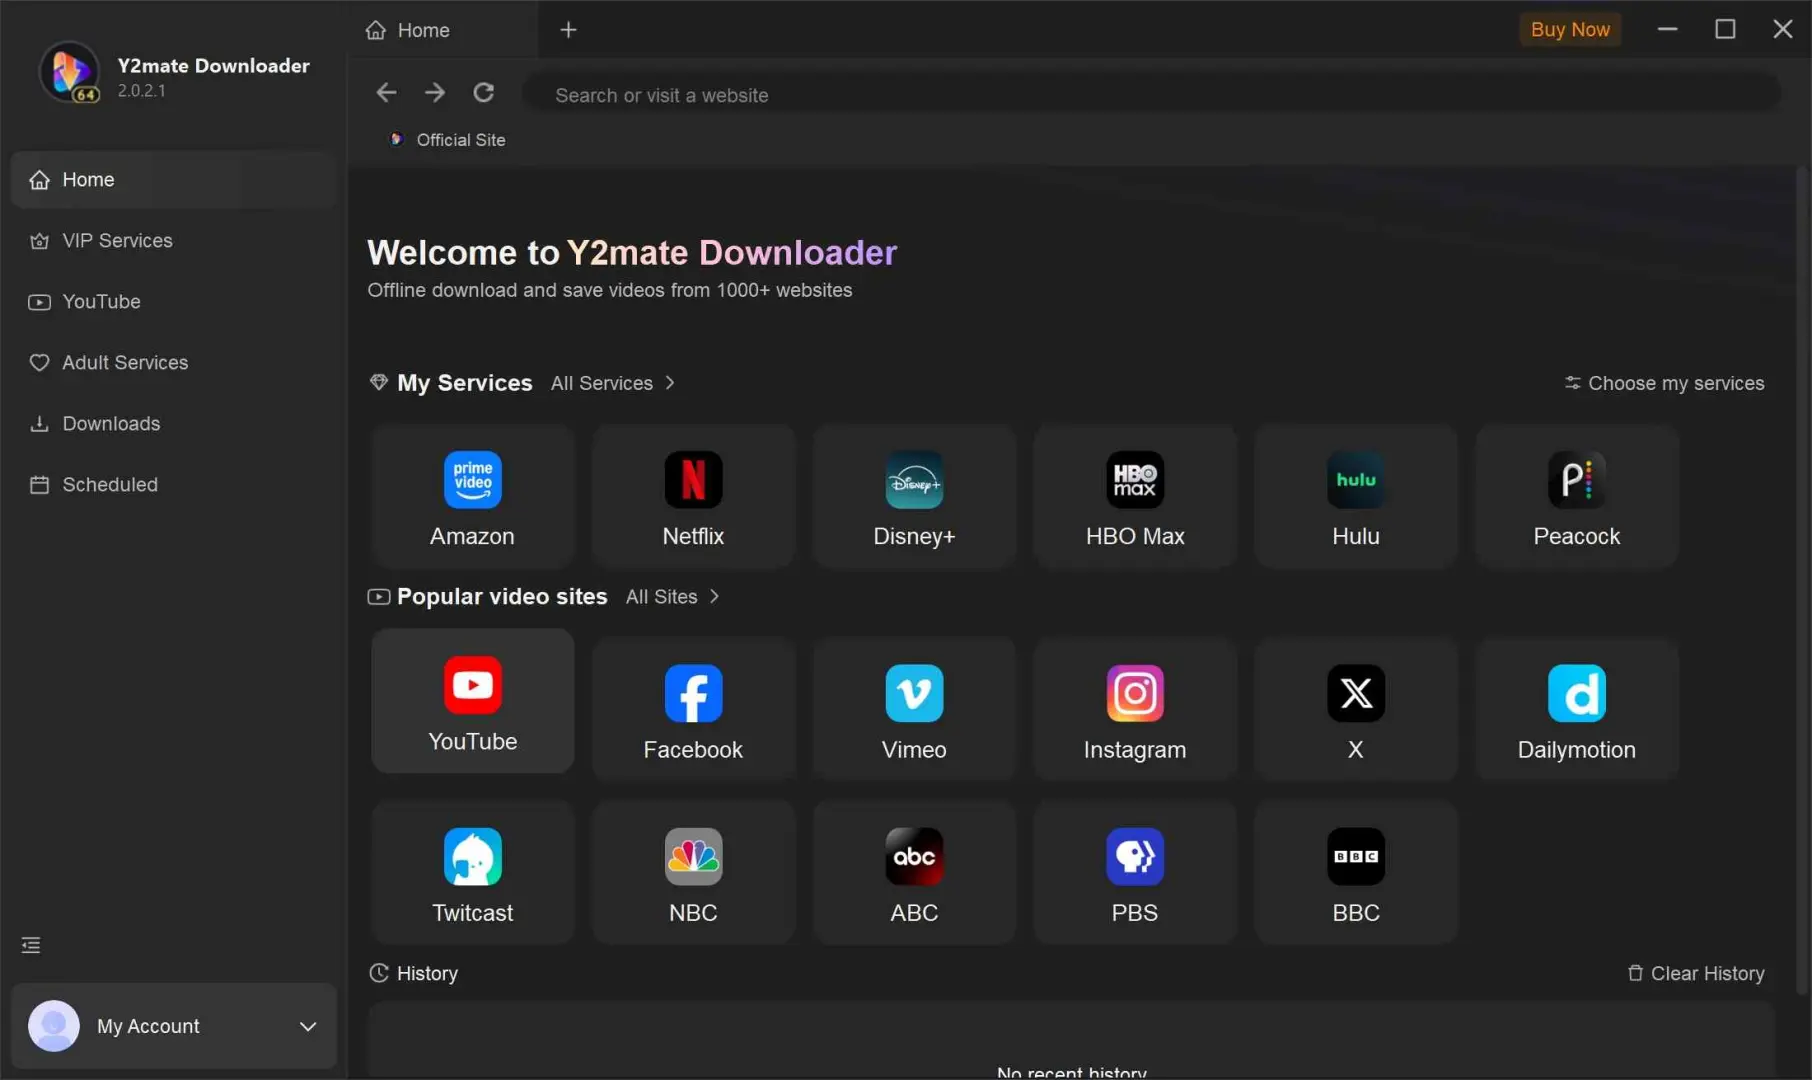
Task: Open Scheduled in the sidebar
Action: (174, 485)
